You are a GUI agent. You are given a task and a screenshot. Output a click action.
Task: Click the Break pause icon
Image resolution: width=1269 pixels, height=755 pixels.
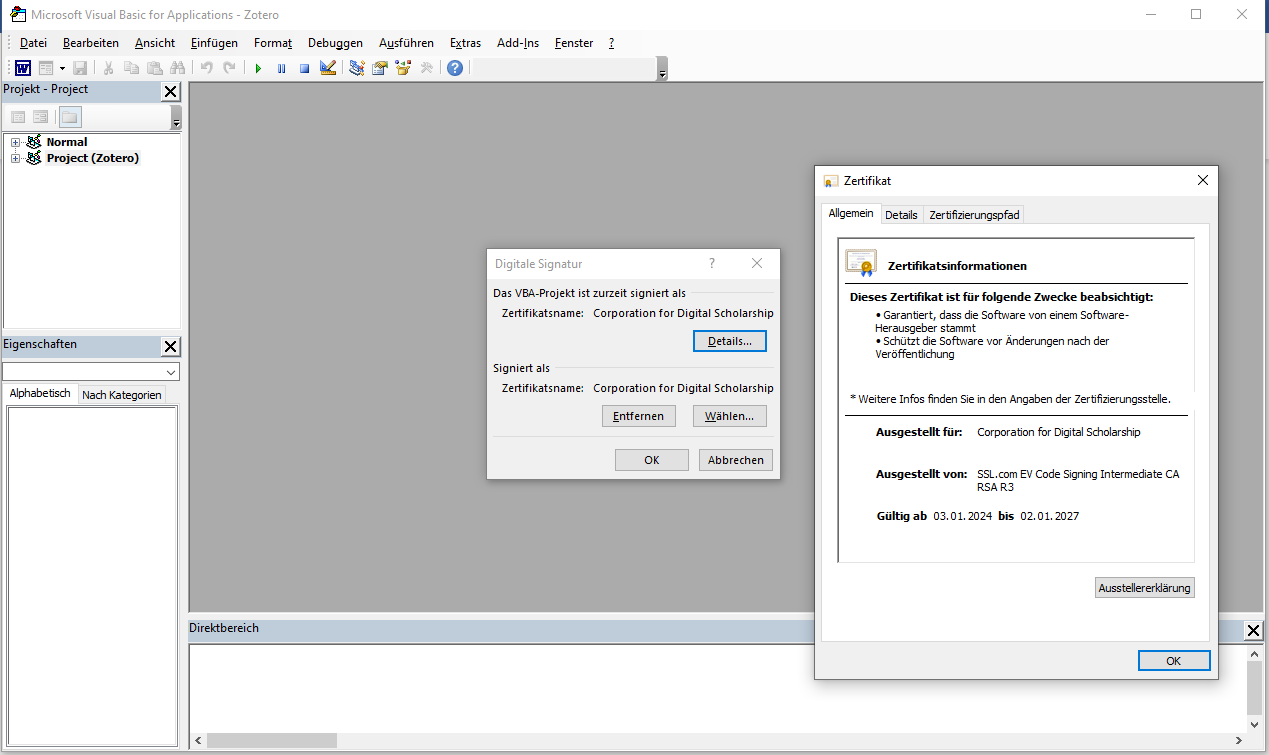(x=281, y=68)
